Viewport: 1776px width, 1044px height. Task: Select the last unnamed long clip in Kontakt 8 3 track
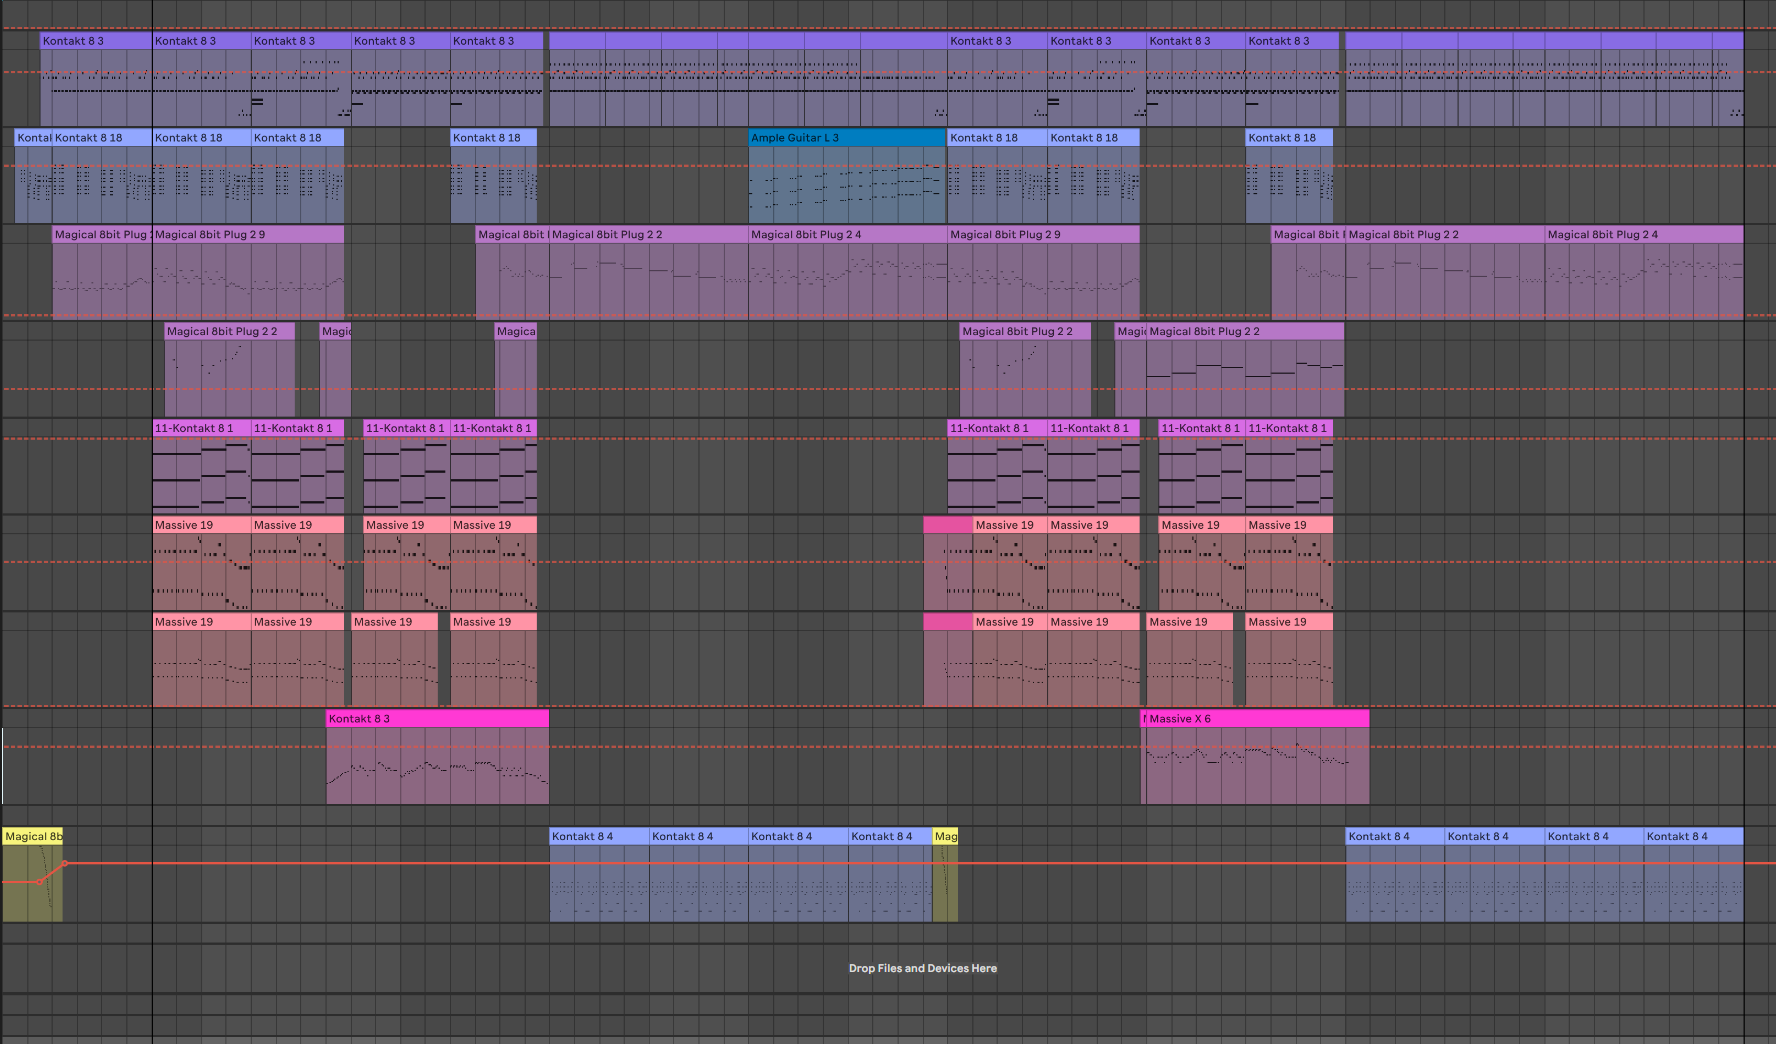(1544, 79)
